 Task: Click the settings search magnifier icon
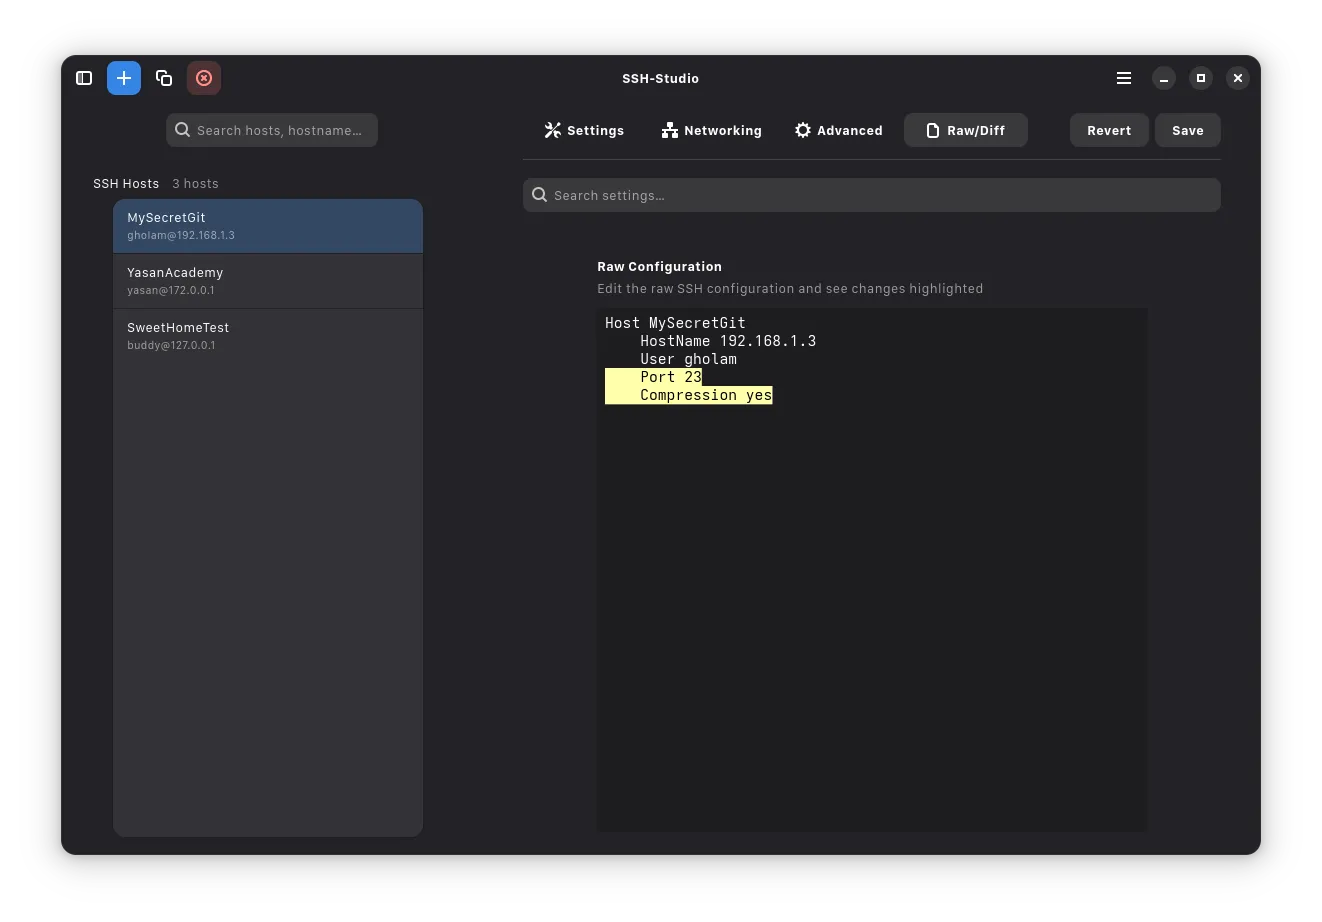540,195
